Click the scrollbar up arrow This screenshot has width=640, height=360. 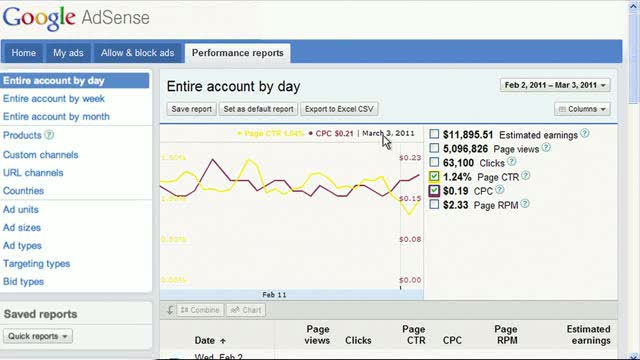click(633, 6)
